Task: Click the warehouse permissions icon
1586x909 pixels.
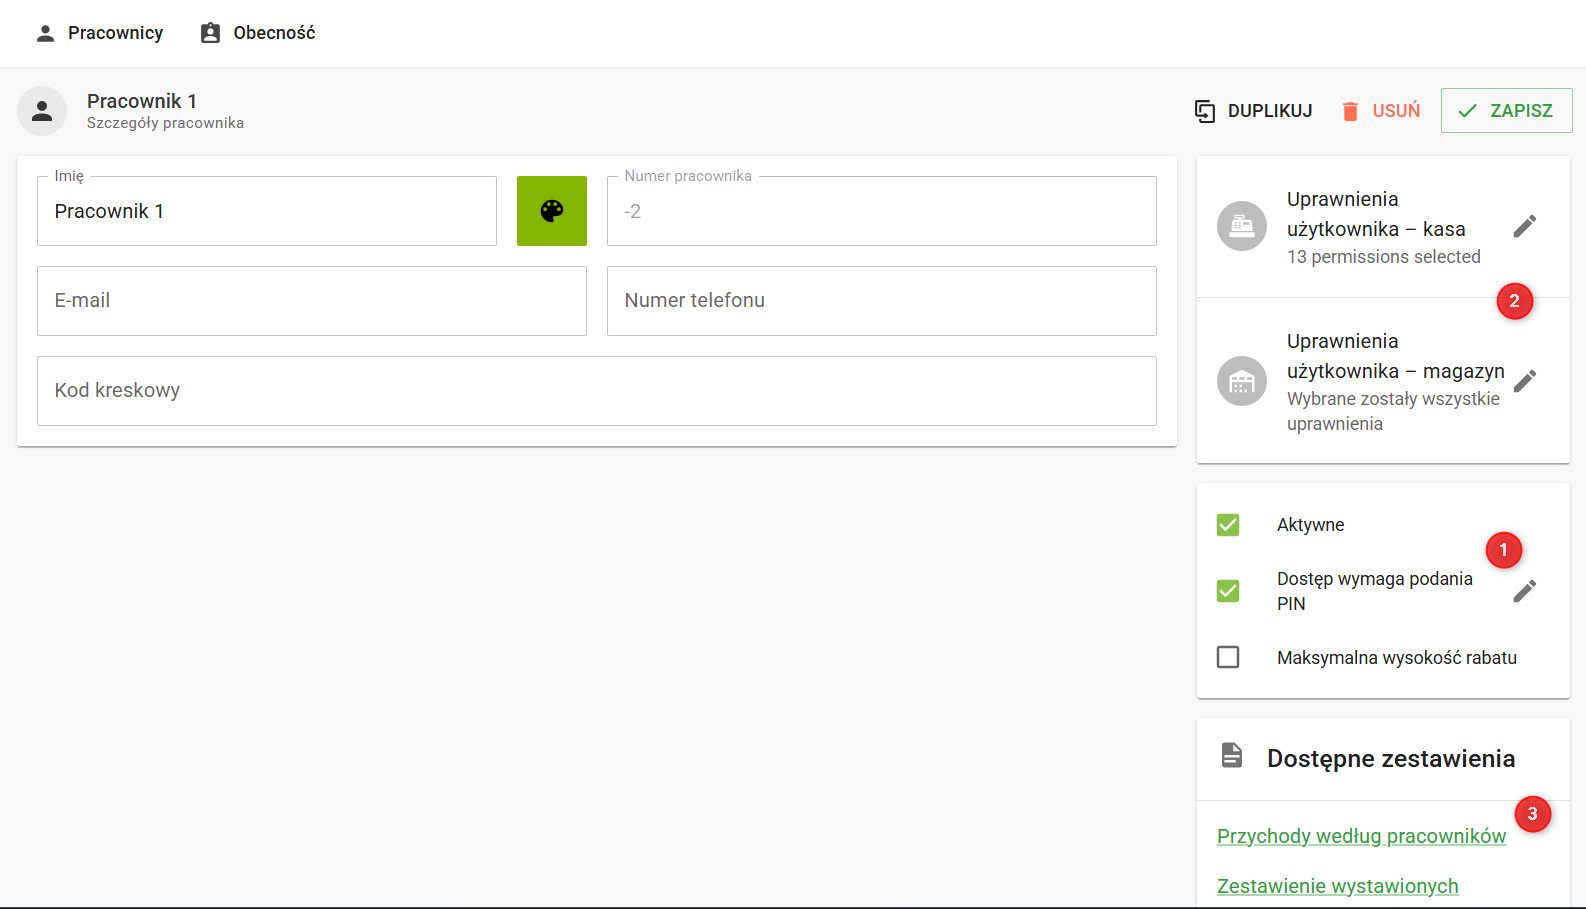Action: 1241,381
